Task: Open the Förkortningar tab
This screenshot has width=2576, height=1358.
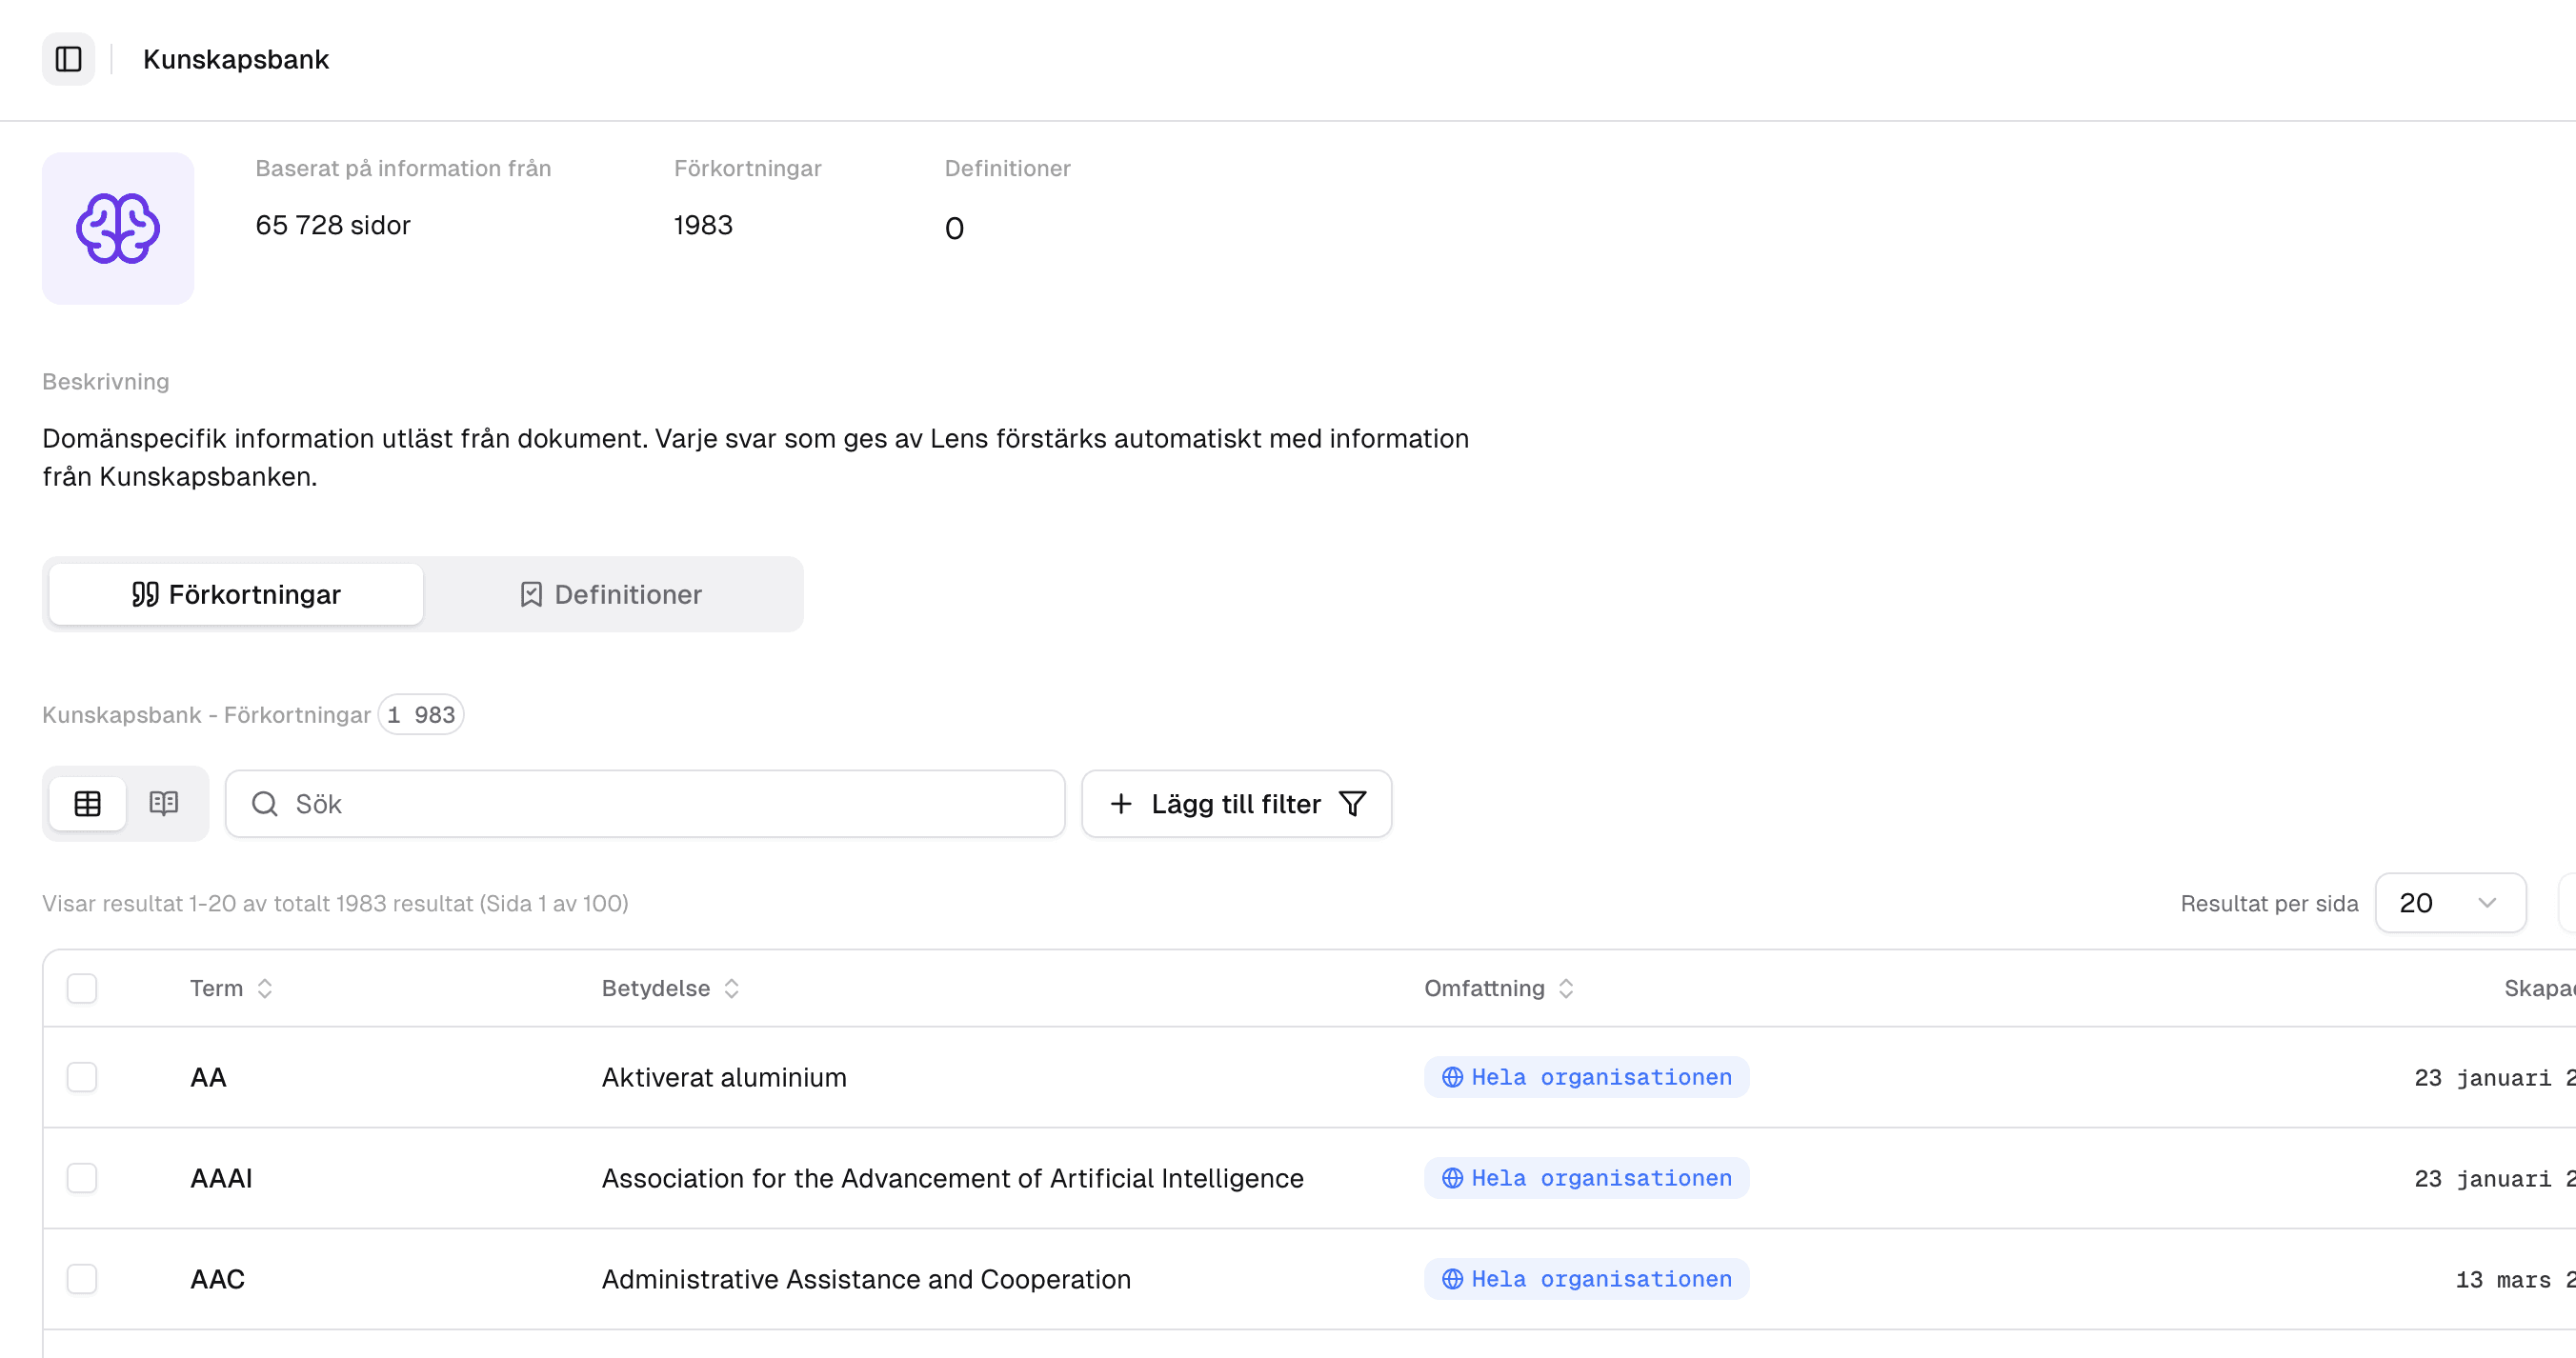Action: pyautogui.click(x=236, y=594)
